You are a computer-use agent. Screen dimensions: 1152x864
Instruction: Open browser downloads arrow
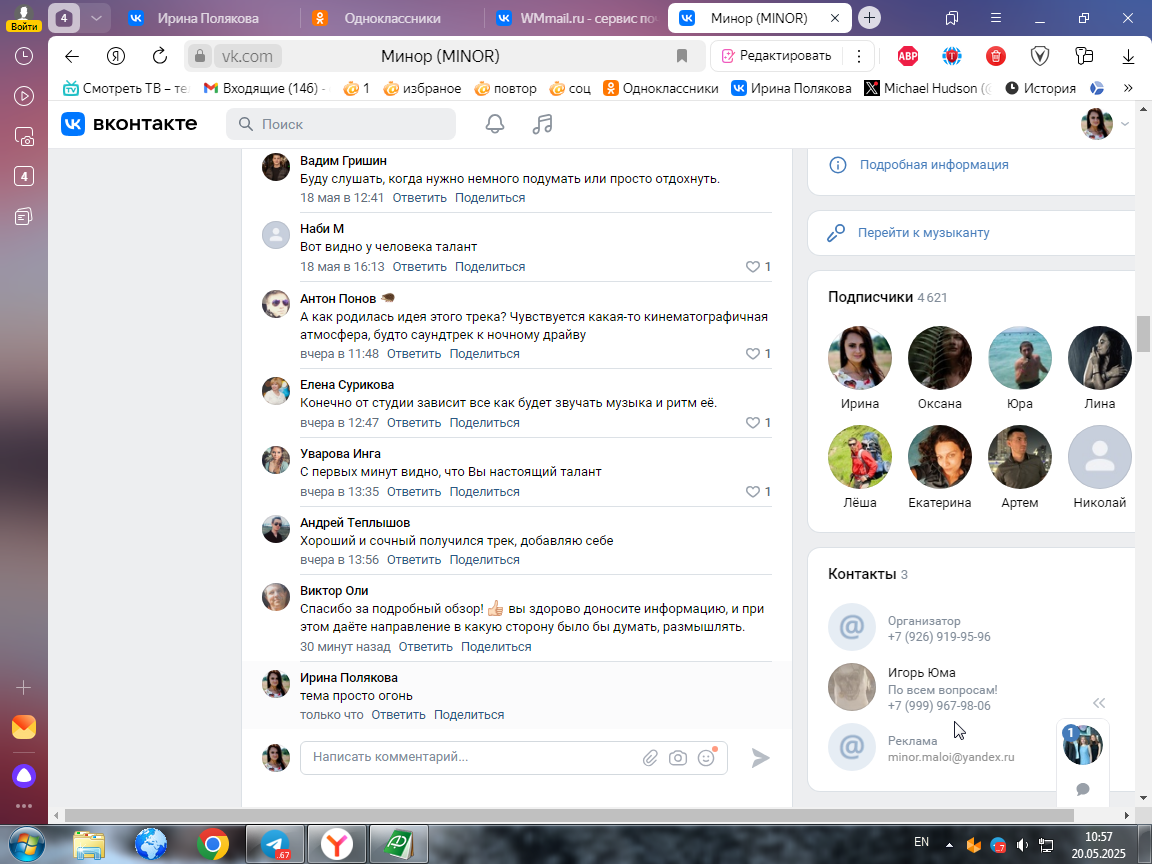1128,56
